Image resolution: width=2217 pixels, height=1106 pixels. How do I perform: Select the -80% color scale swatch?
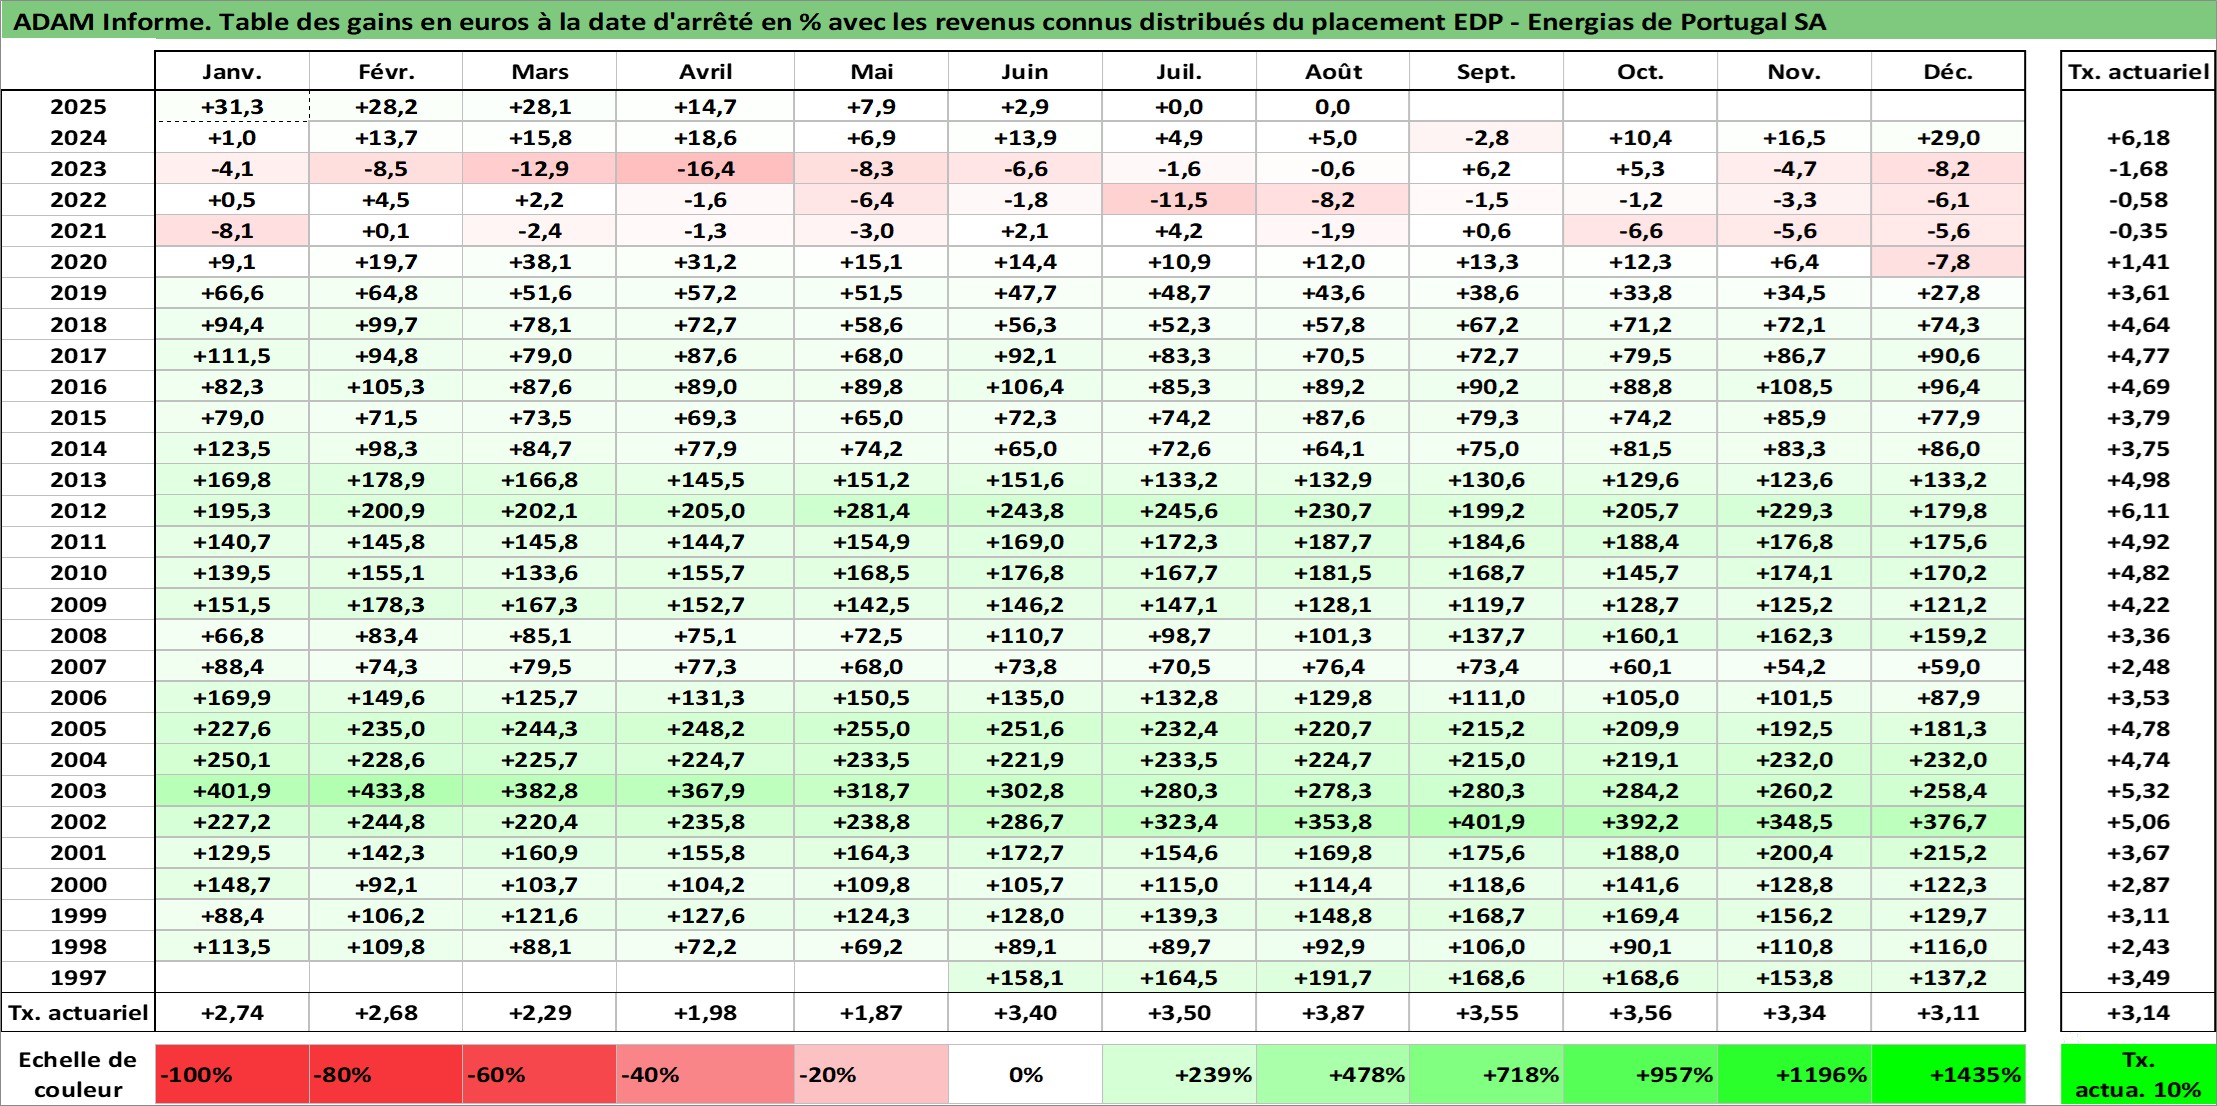[x=386, y=1074]
